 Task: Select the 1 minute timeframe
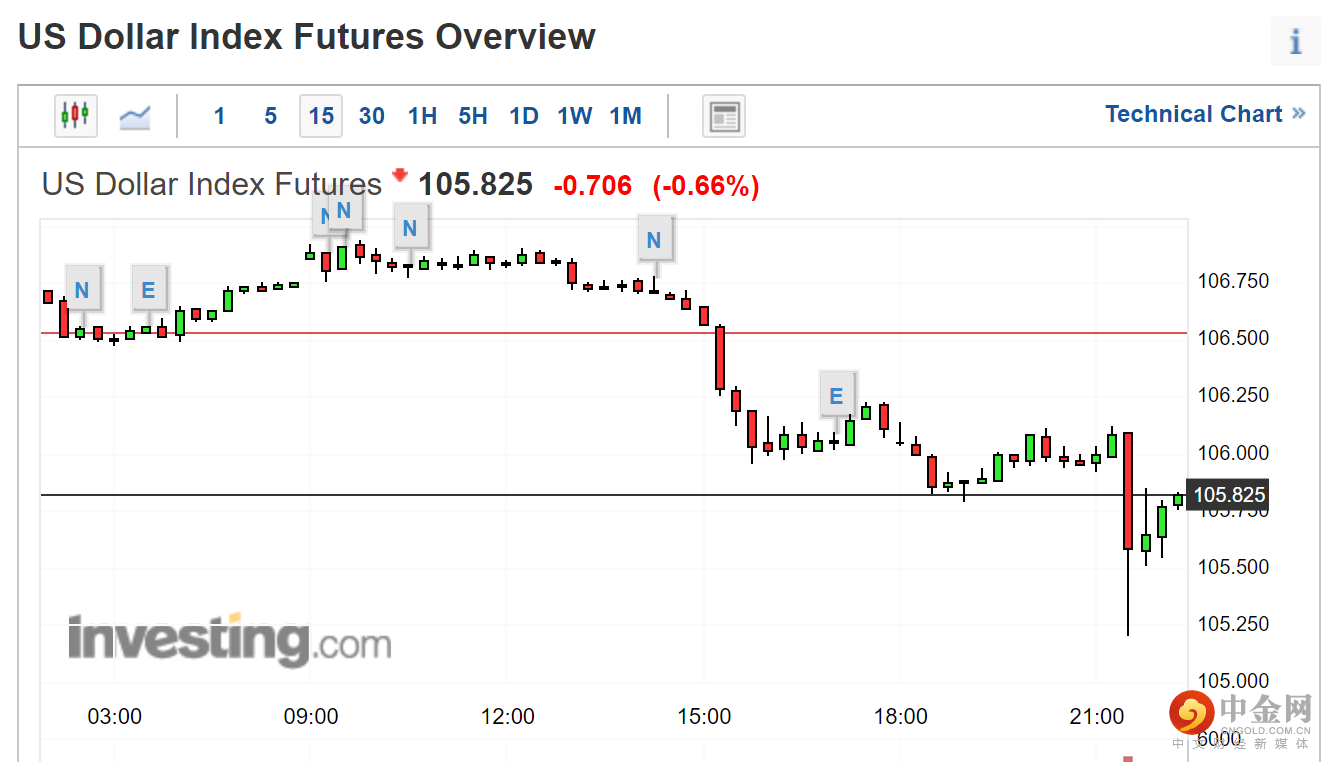pyautogui.click(x=219, y=116)
